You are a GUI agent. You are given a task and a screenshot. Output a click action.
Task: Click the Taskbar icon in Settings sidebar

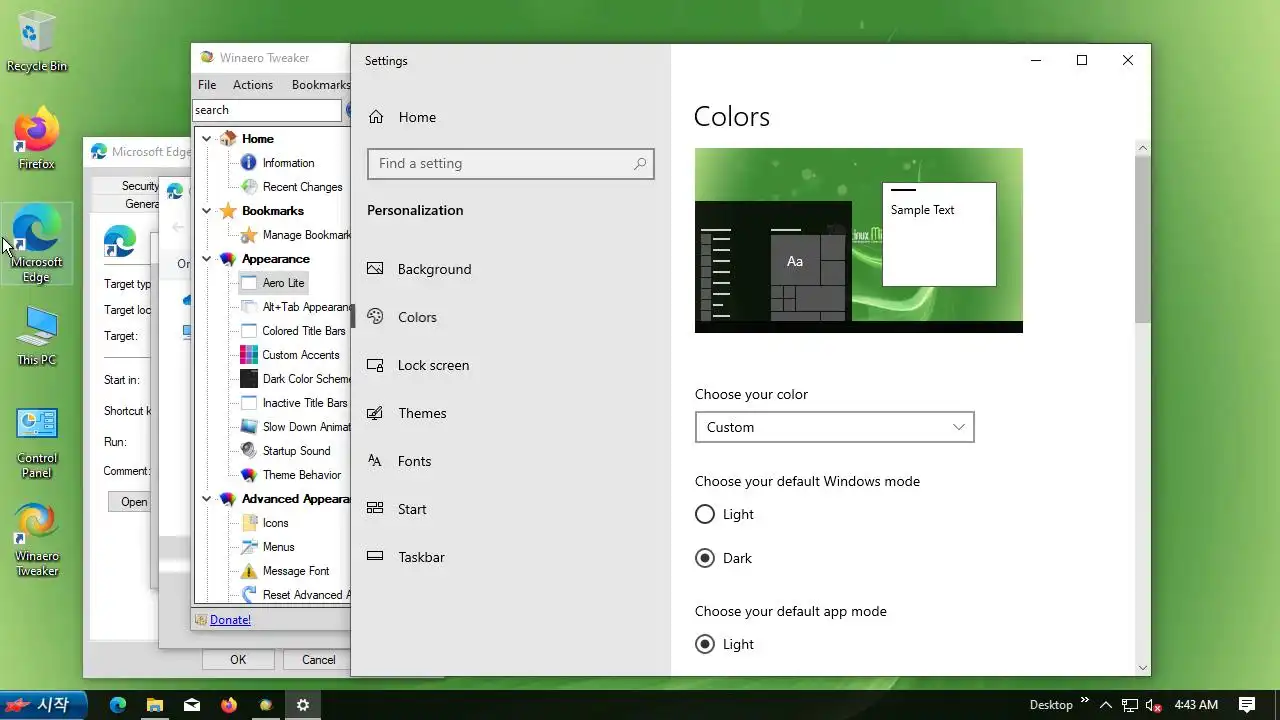(x=375, y=557)
